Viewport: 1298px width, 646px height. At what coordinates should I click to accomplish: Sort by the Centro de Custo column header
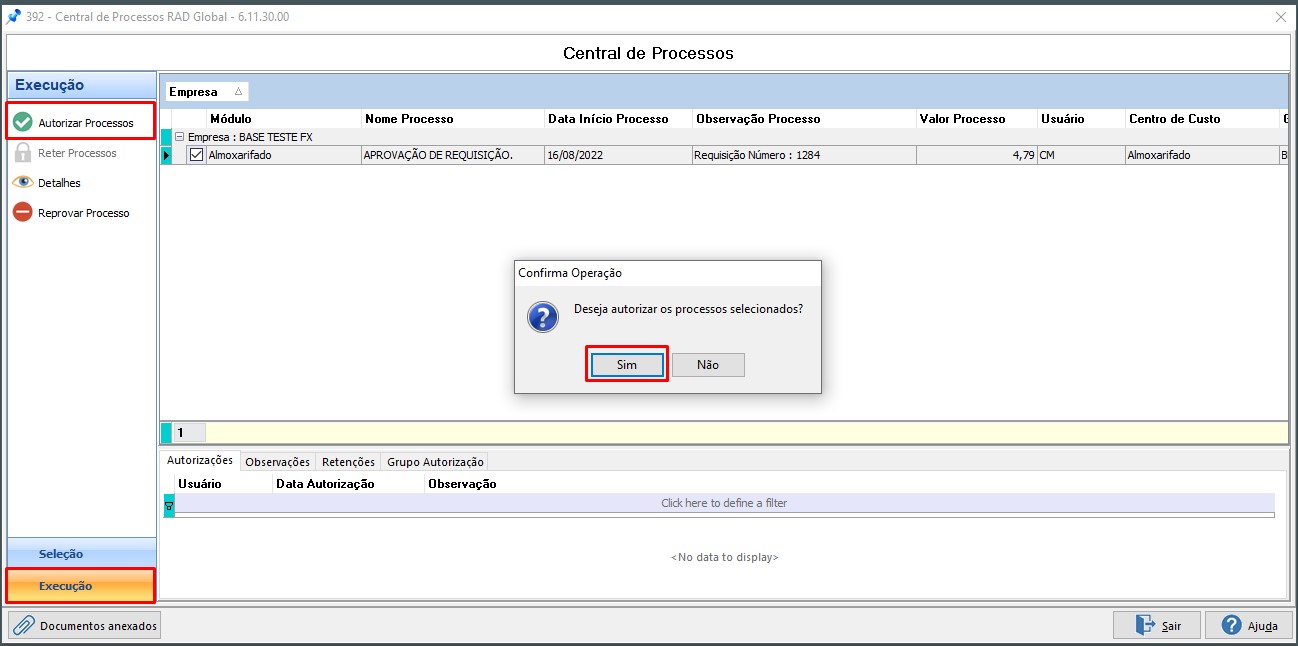(x=1201, y=118)
